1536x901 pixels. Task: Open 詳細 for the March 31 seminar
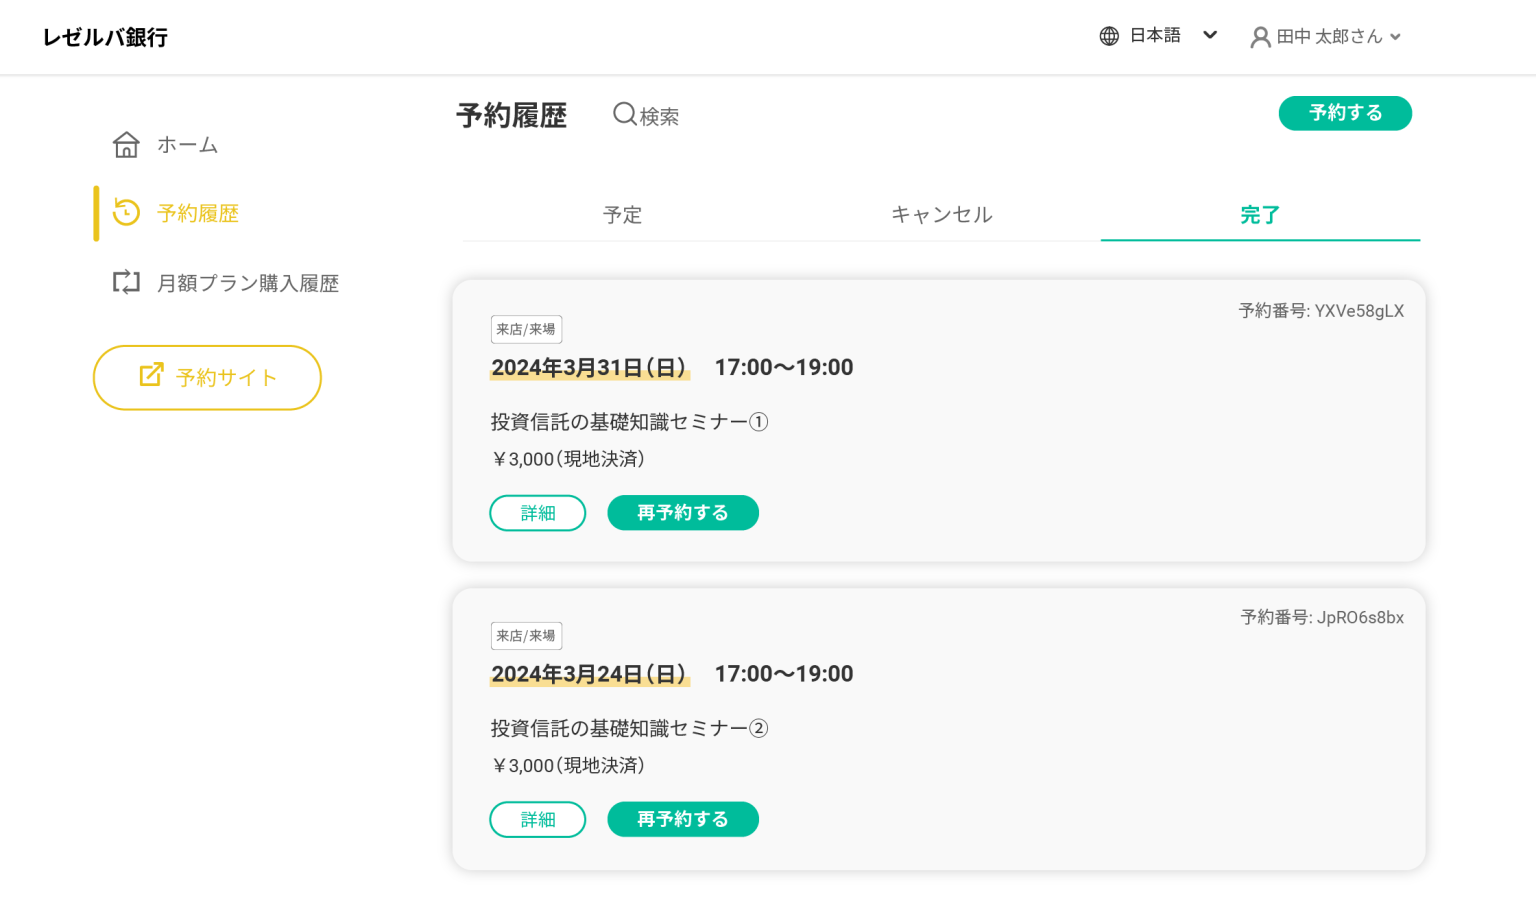pyautogui.click(x=538, y=513)
